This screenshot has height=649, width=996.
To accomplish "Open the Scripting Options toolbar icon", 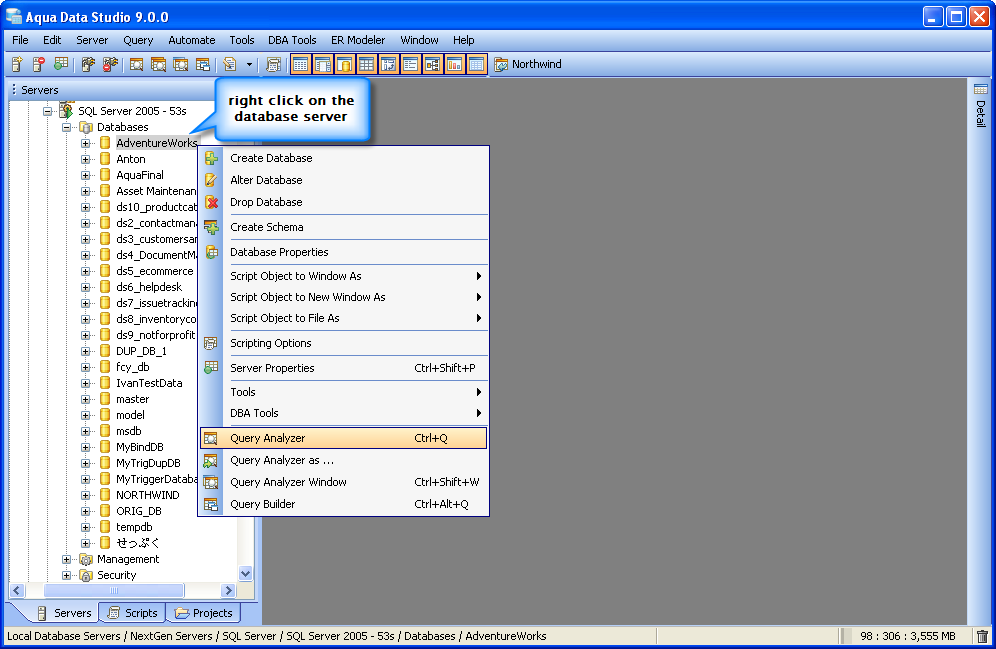I will tap(274, 64).
